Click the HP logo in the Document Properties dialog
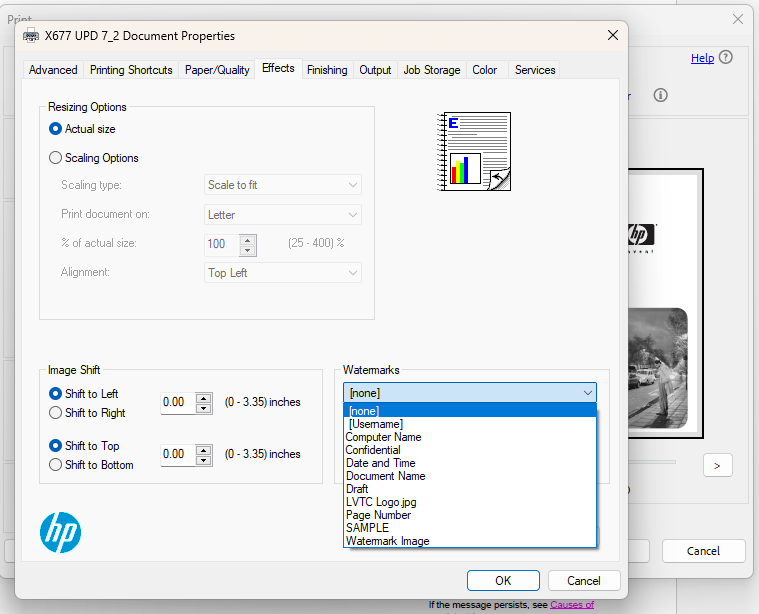Viewport: 759px width, 614px height. 61,533
